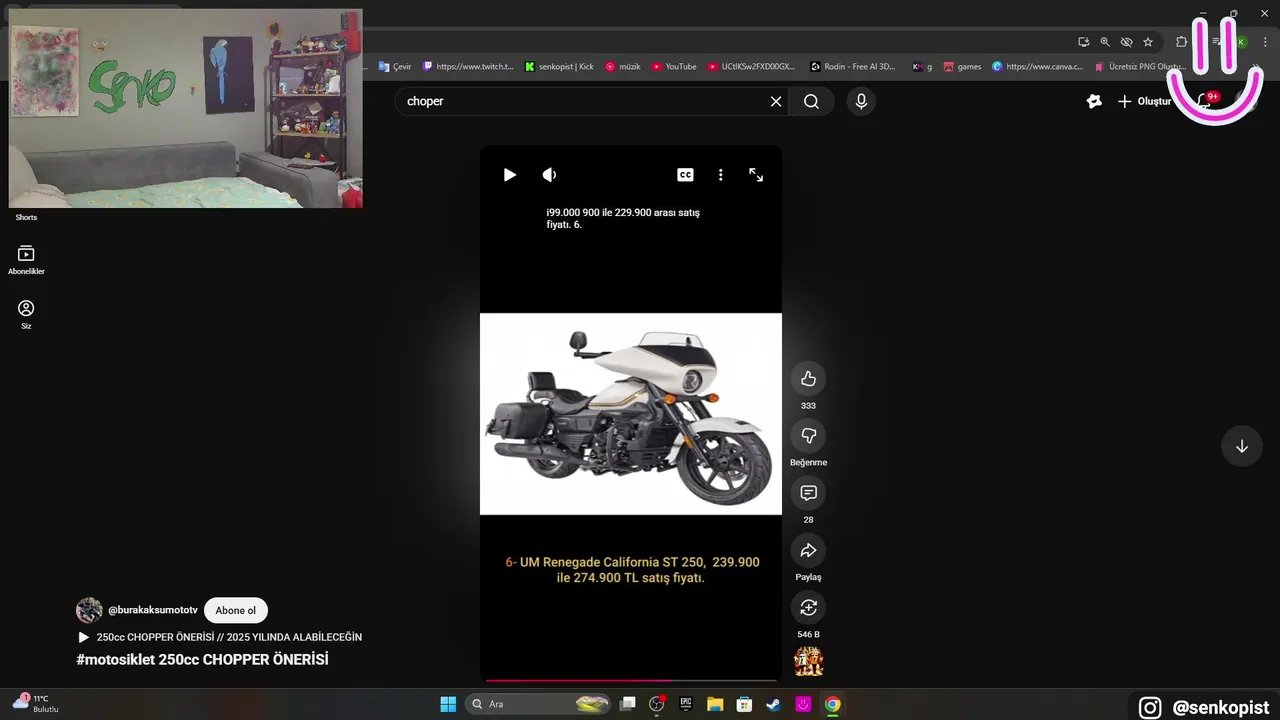
Task: Click the crossed-eye icon in address bar
Action: 1126,42
